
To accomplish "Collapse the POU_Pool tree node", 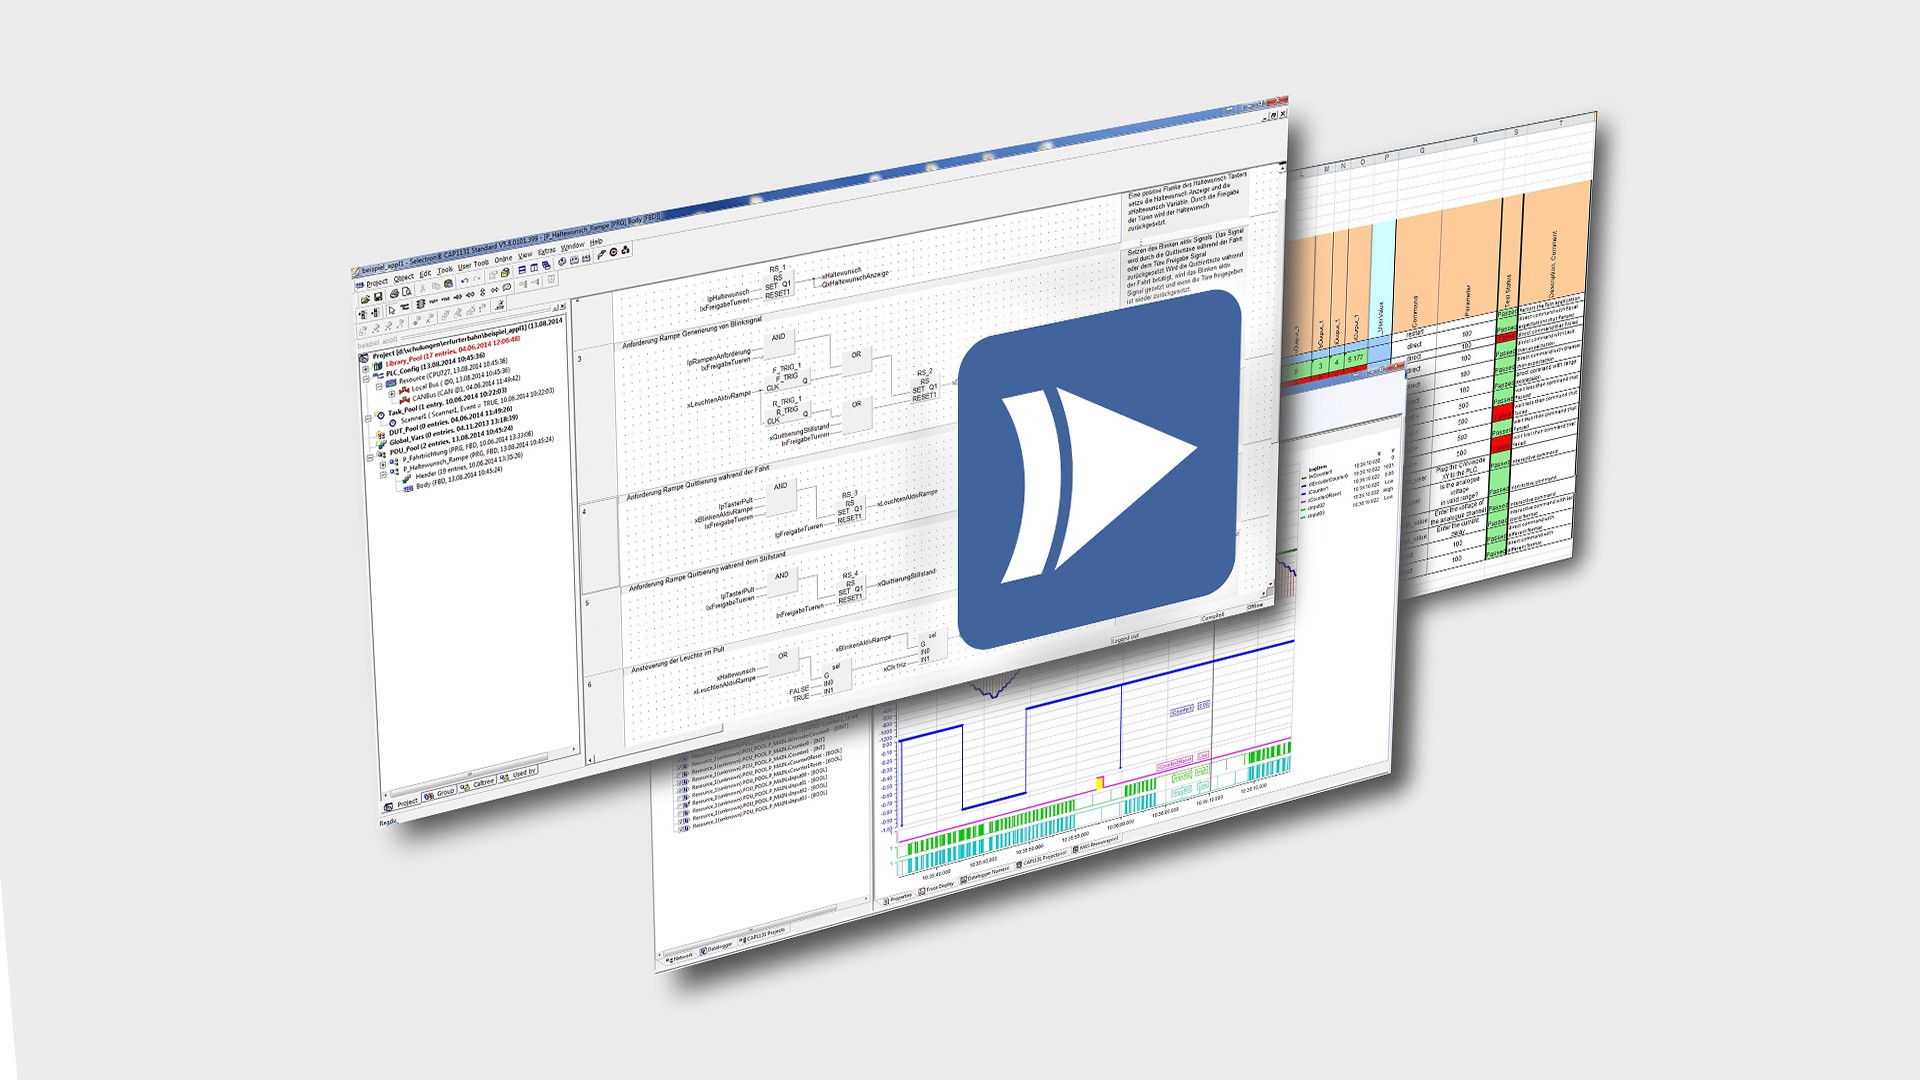I will (370, 458).
